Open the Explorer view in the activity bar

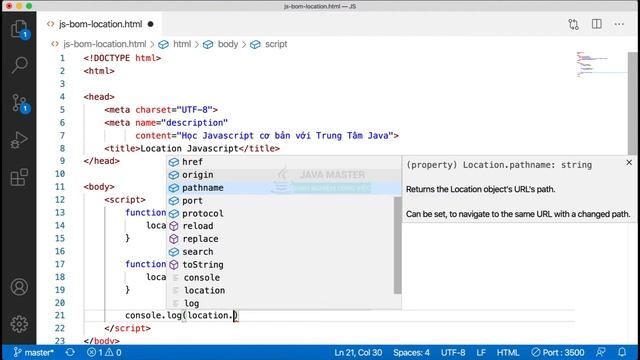(x=19, y=29)
